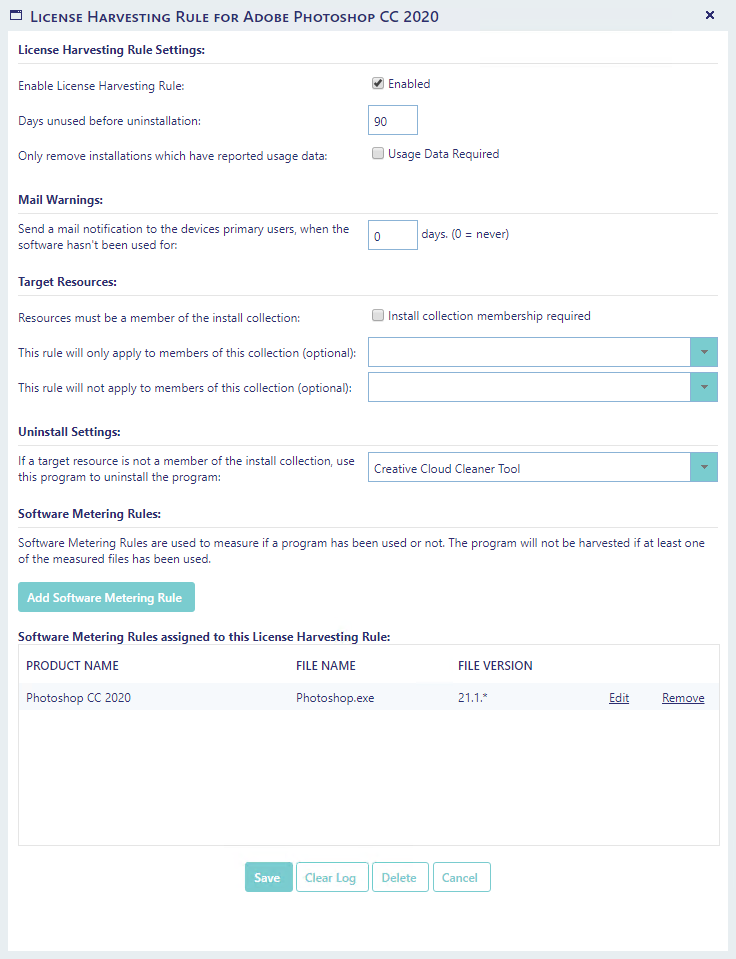This screenshot has width=736, height=959.
Task: Click the Days unused before uninstallation field
Action: pos(392,120)
